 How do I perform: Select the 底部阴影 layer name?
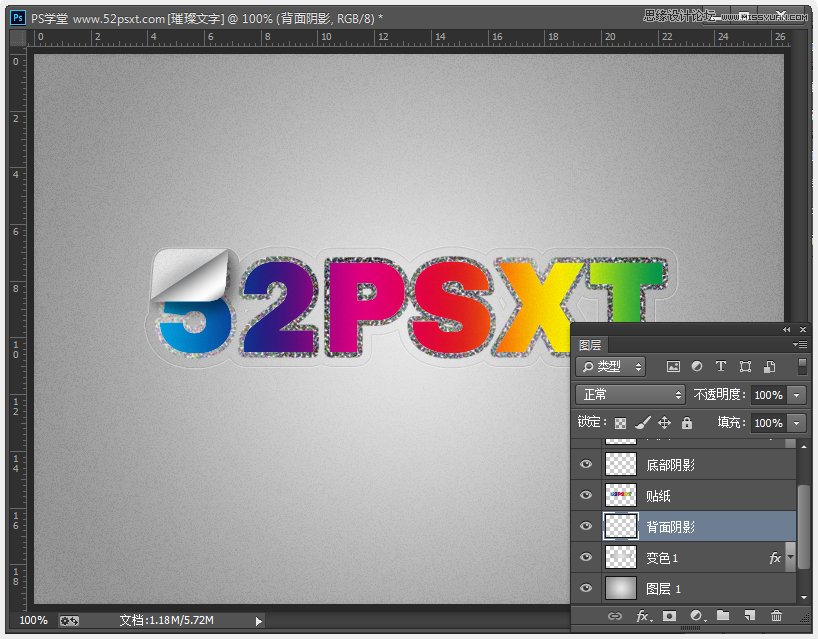pos(670,465)
